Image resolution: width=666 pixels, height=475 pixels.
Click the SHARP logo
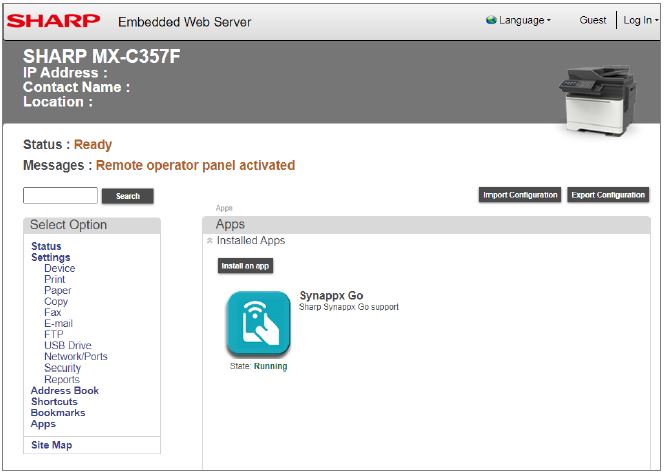54,20
